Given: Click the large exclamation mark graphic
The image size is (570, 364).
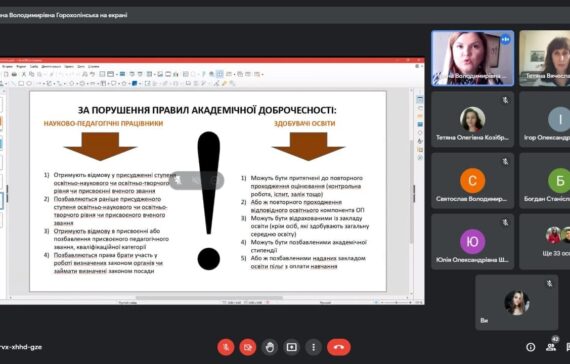Looking at the screenshot, I should pyautogui.click(x=209, y=200).
